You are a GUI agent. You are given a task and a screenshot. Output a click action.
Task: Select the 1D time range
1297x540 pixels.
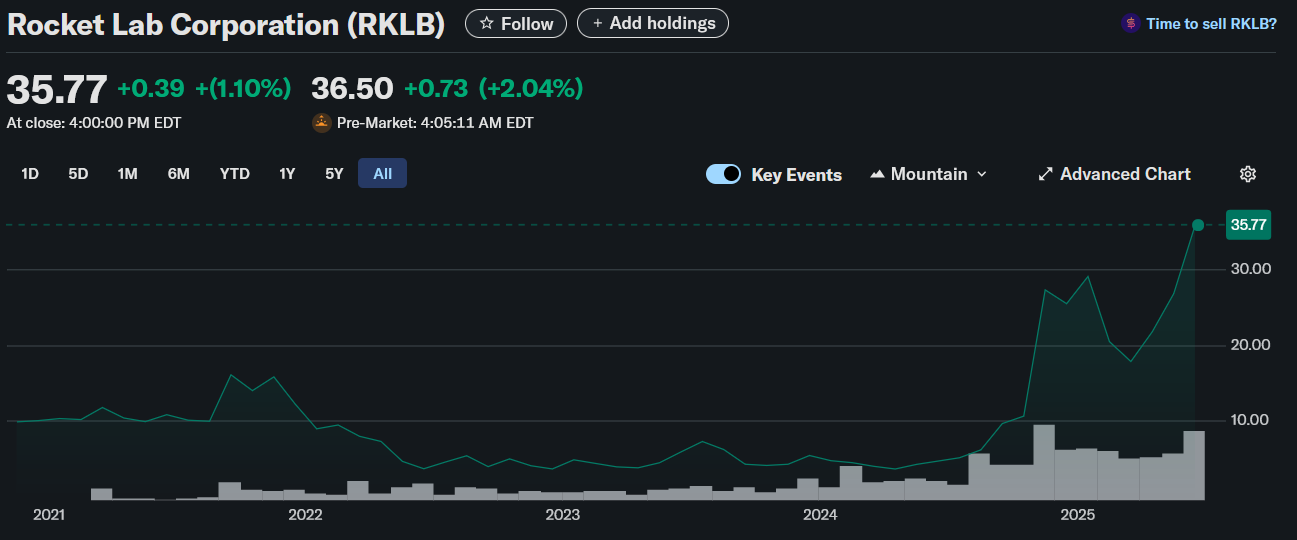[30, 174]
